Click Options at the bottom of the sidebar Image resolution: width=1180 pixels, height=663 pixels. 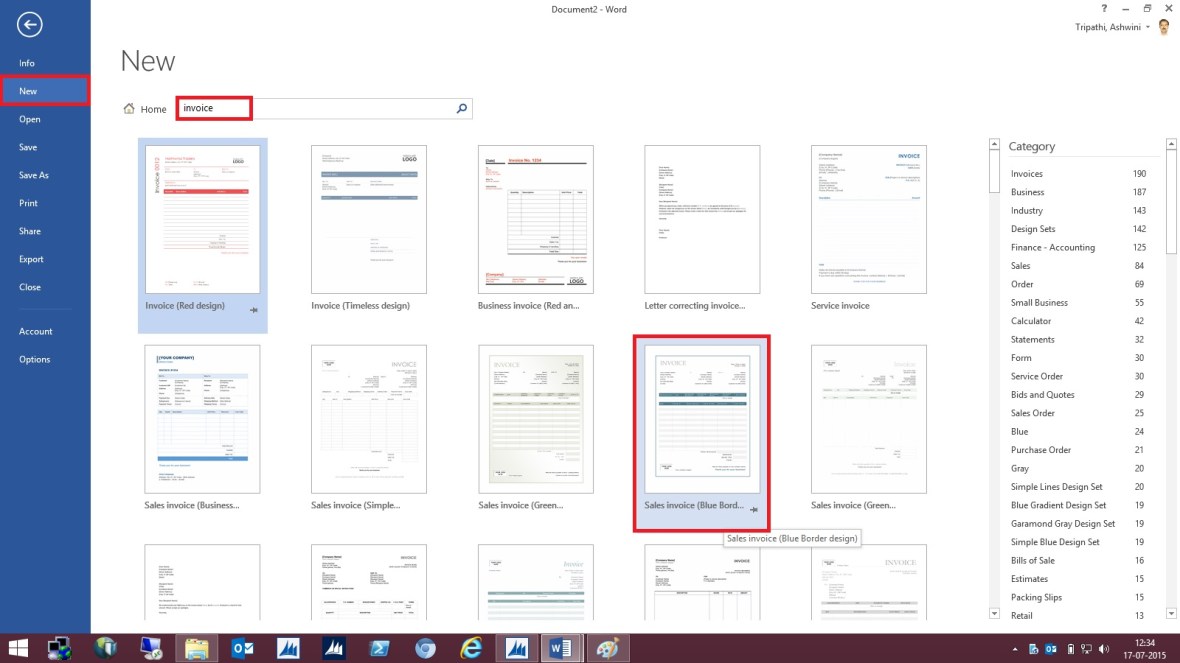click(x=37, y=359)
